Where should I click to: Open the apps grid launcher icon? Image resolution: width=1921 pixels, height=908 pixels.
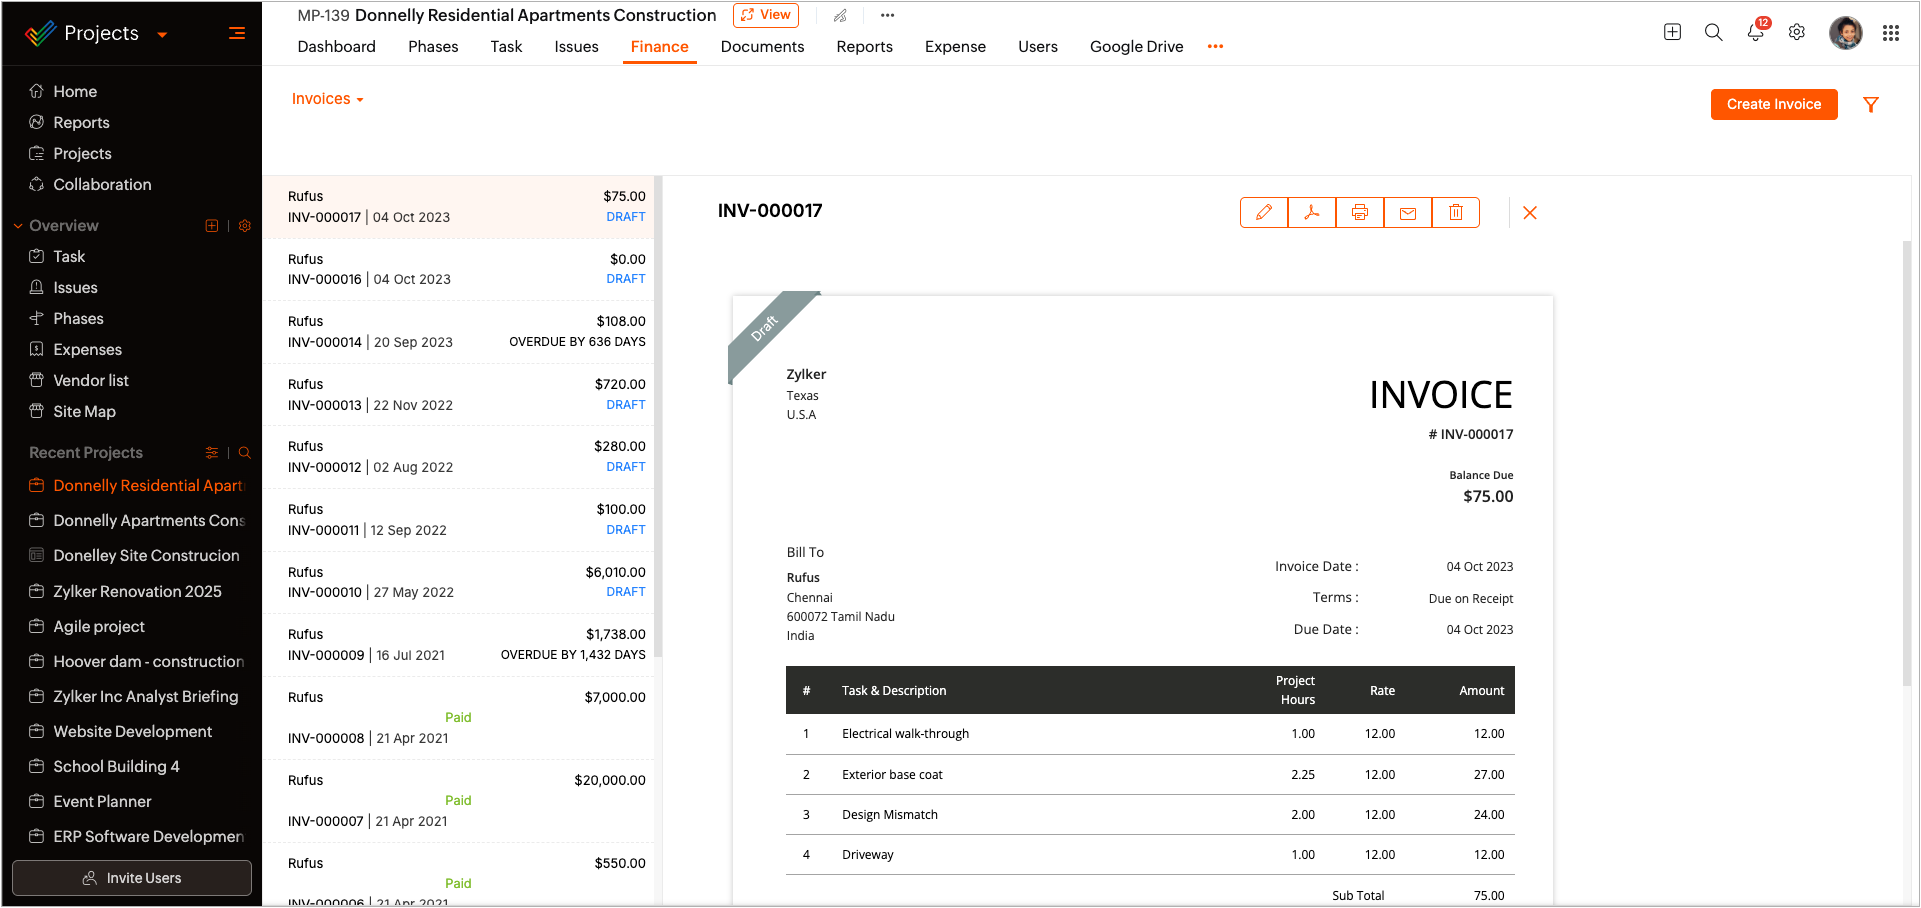[x=1890, y=33]
